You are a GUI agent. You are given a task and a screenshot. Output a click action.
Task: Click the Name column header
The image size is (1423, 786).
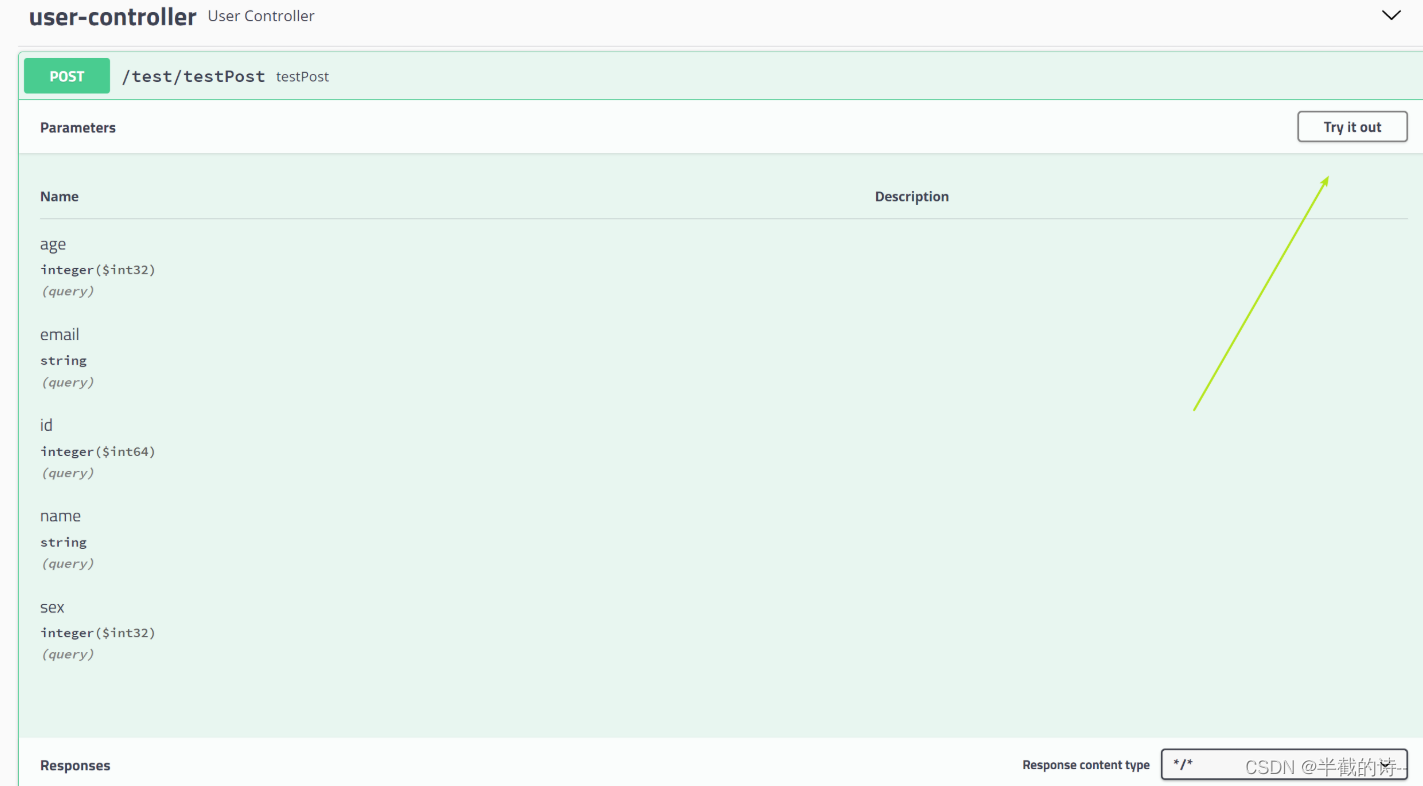[59, 196]
